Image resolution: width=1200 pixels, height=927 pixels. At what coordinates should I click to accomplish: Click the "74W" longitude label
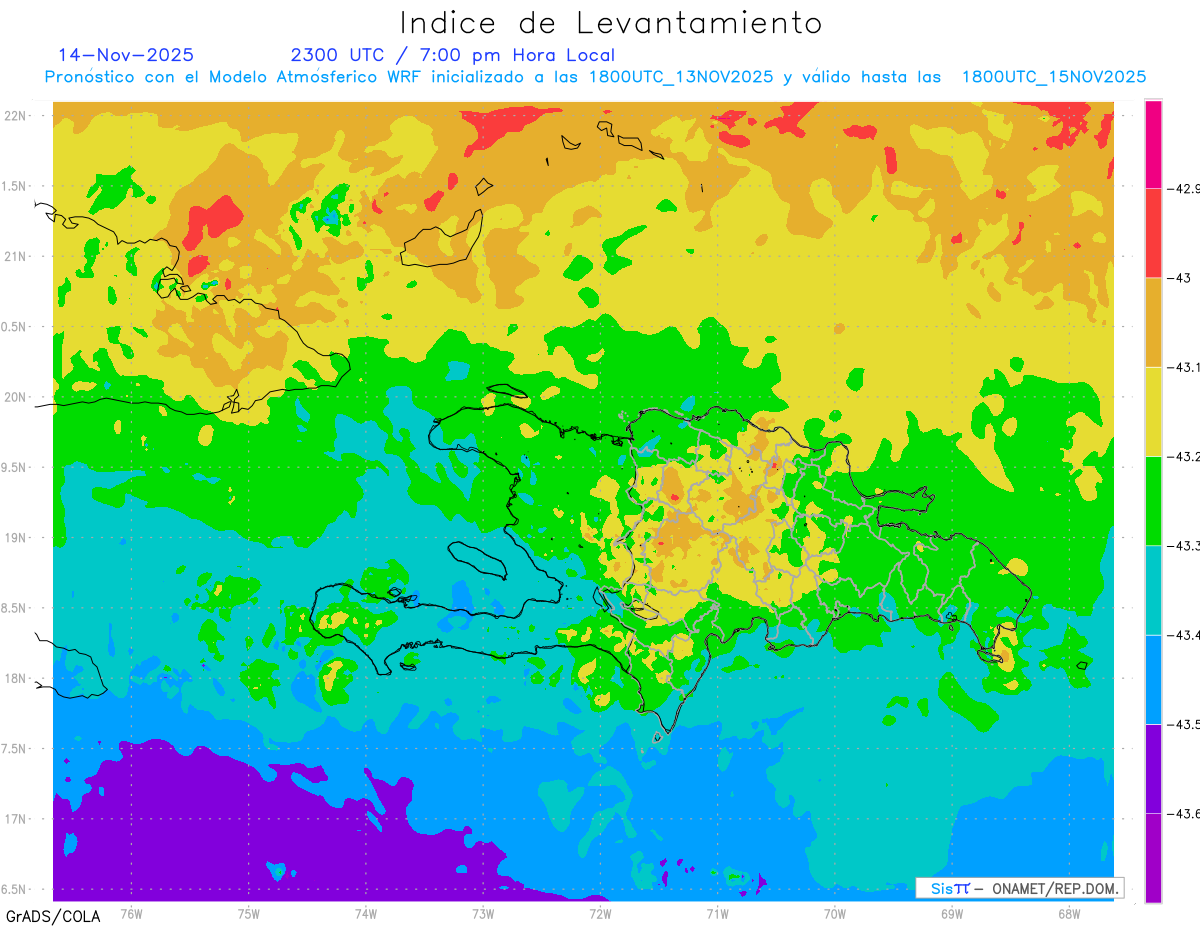coord(366,914)
